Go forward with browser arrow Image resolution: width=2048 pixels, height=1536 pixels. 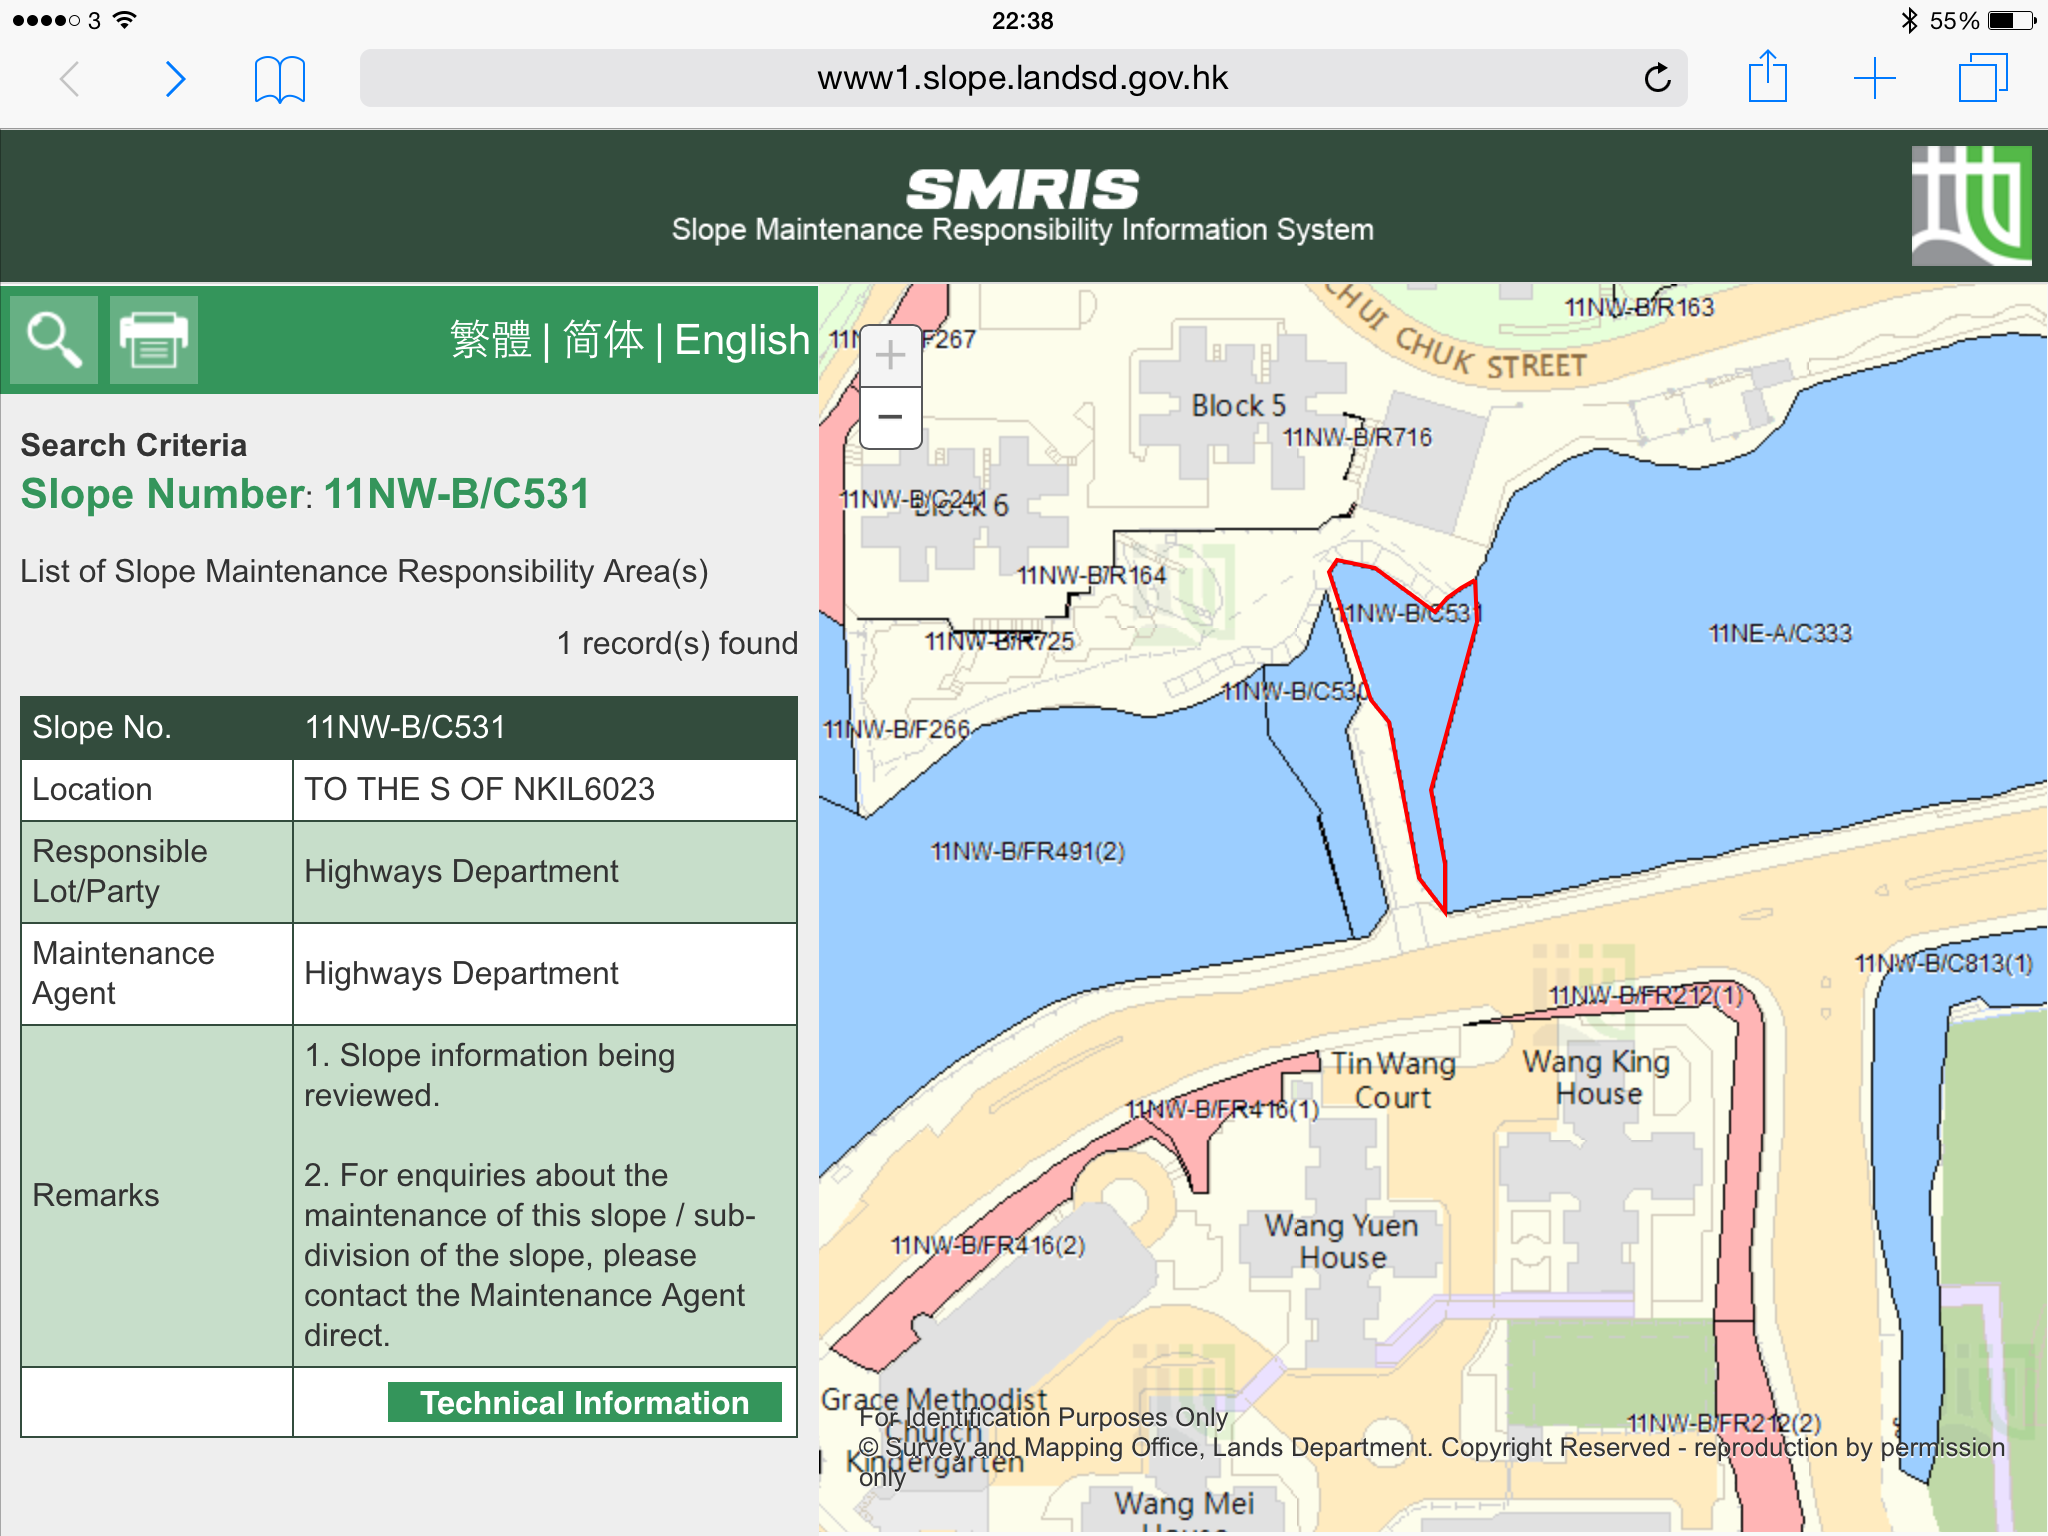pos(175,78)
